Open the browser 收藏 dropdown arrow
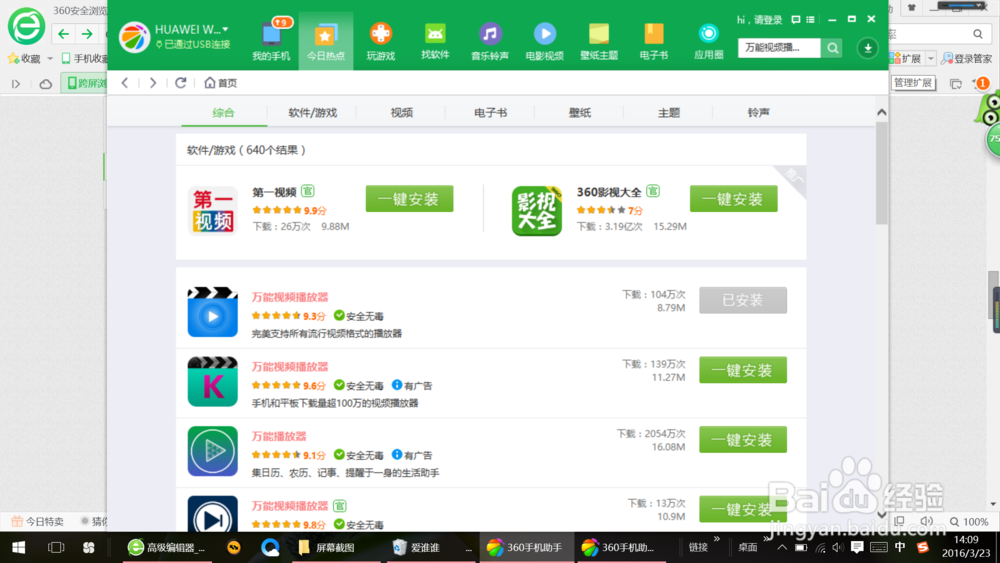1000x563 pixels. coord(50,59)
